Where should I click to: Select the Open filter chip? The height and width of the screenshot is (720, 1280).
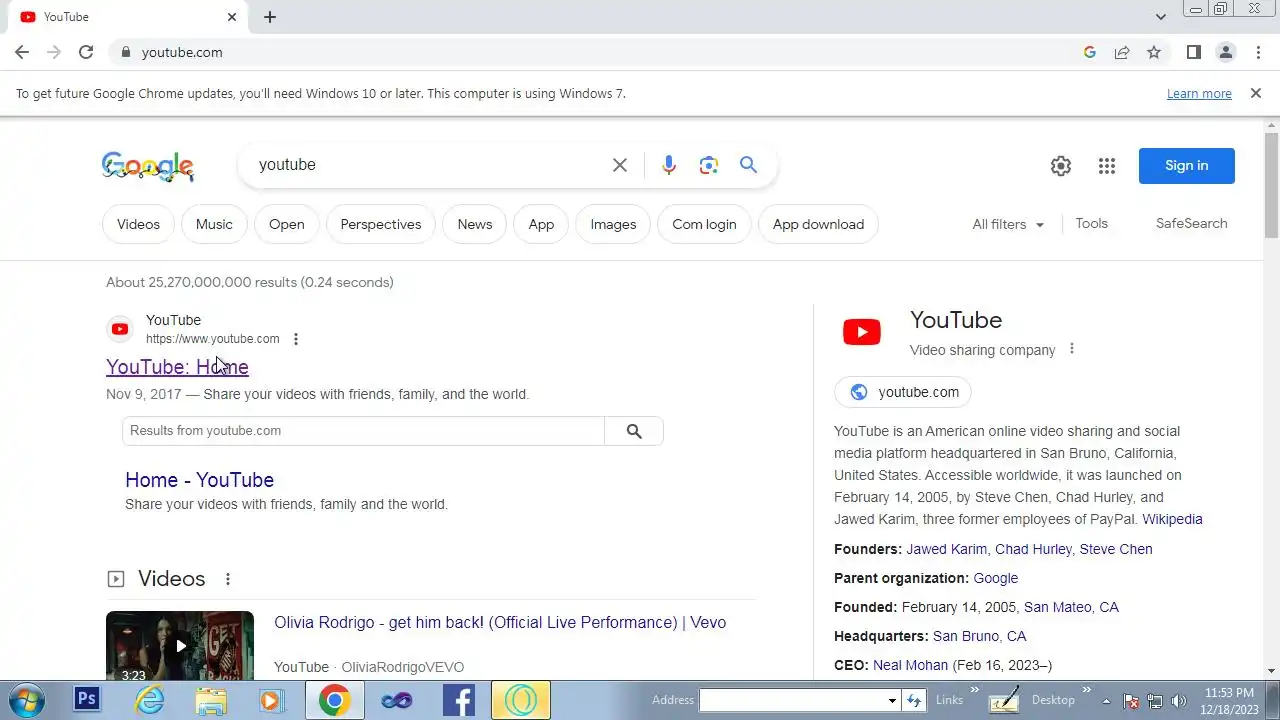coord(286,224)
